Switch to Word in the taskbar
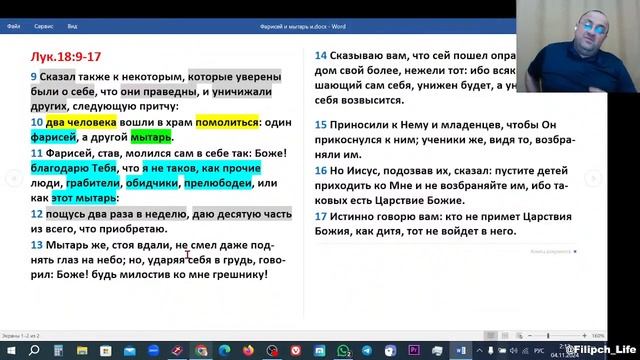 461,351
